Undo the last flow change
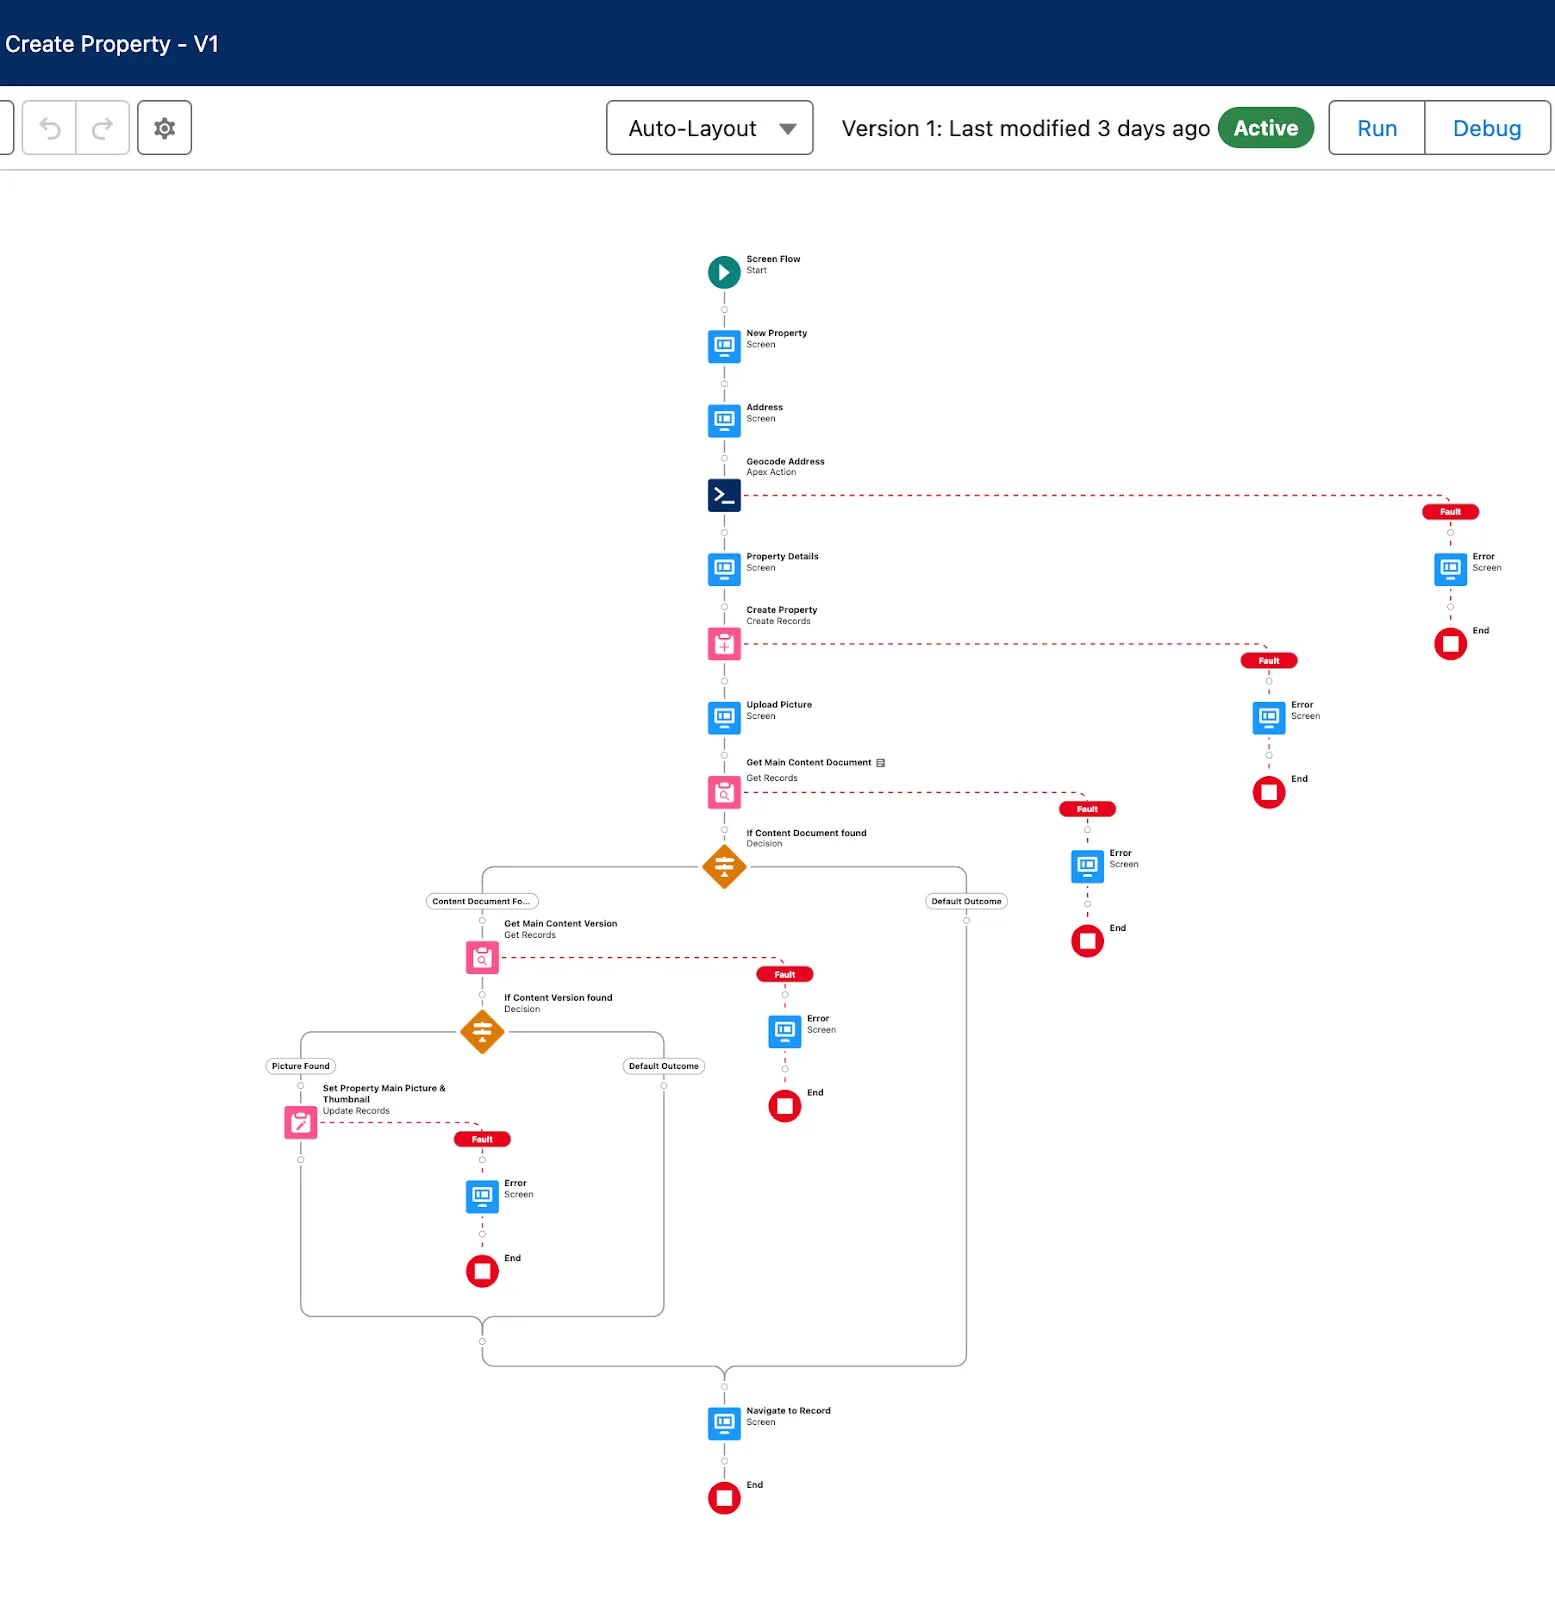Image resolution: width=1555 pixels, height=1600 pixels. click(x=49, y=128)
